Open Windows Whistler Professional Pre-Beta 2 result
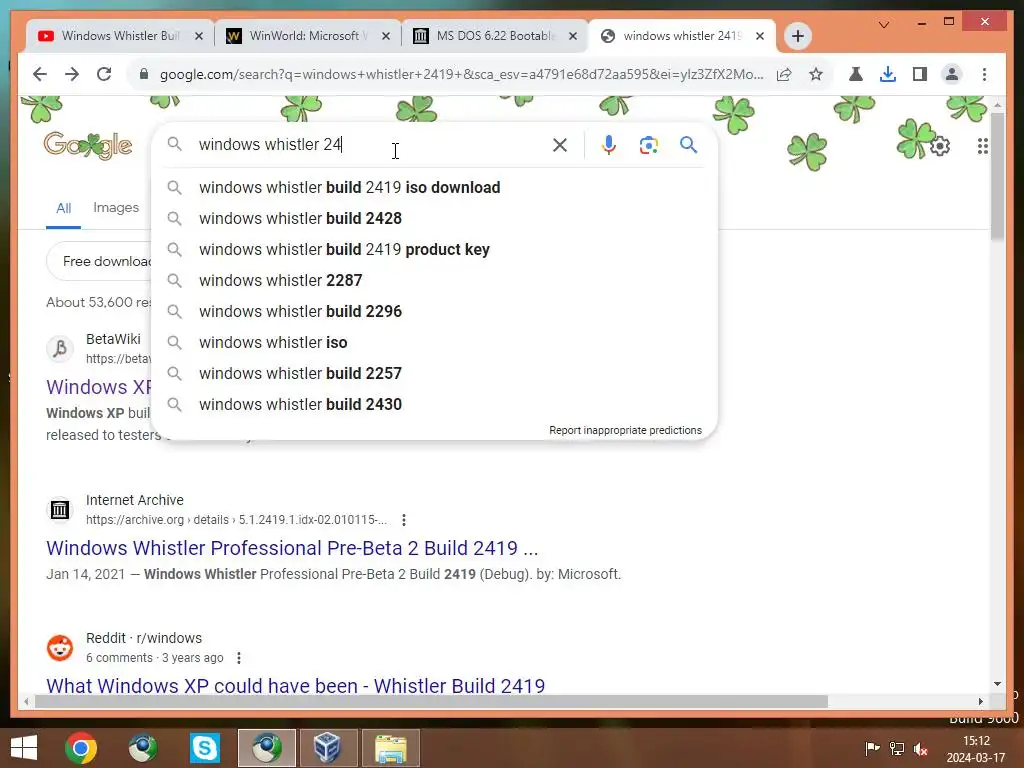1024x768 pixels. point(292,548)
